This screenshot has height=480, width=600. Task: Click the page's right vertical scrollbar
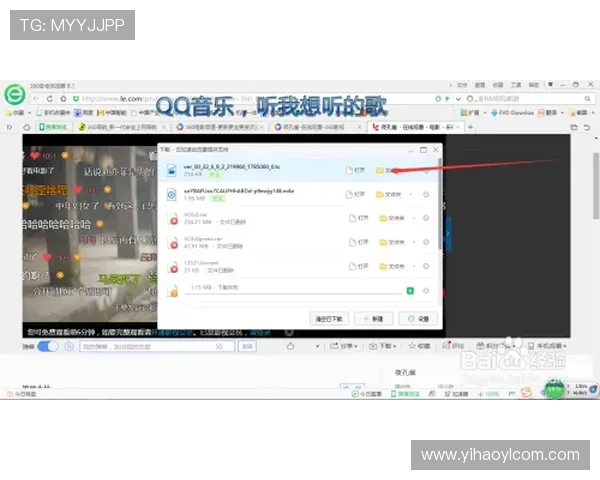point(596,186)
